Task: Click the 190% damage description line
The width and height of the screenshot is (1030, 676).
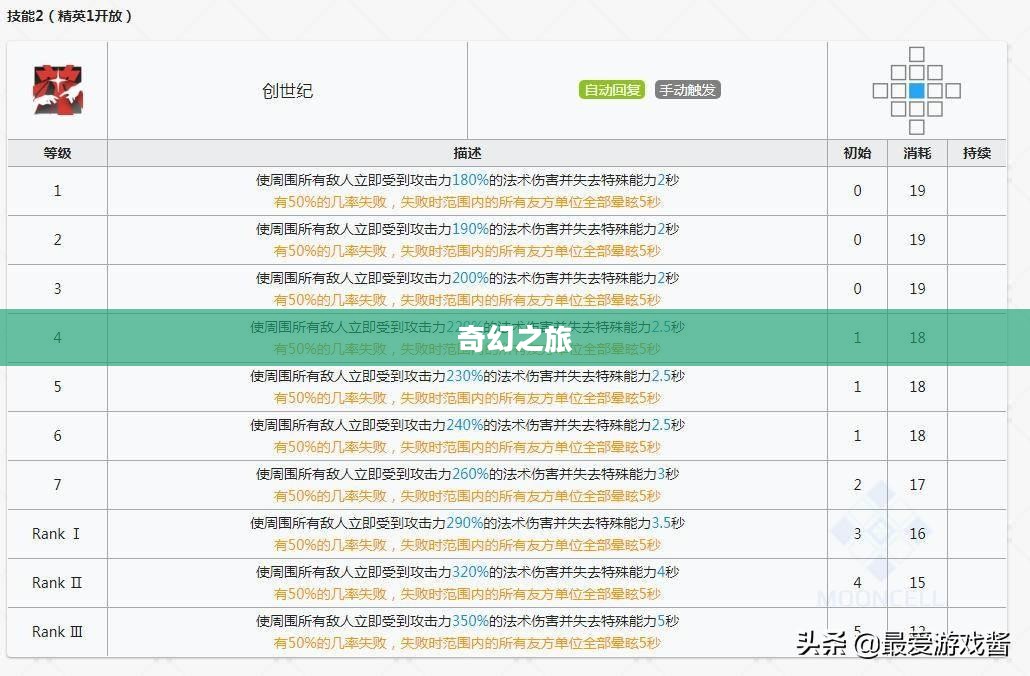Action: point(467,229)
